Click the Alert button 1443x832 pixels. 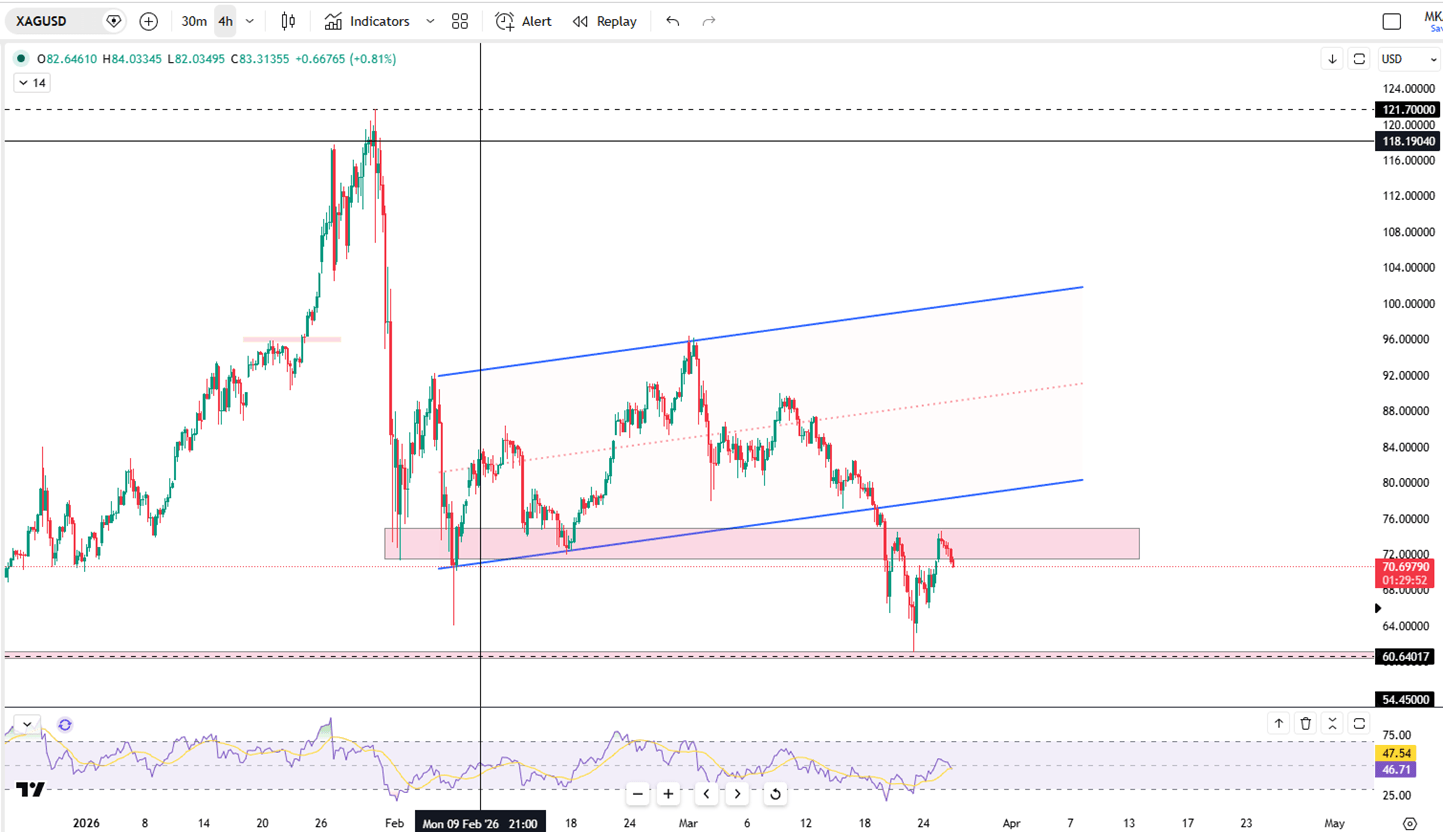click(524, 21)
